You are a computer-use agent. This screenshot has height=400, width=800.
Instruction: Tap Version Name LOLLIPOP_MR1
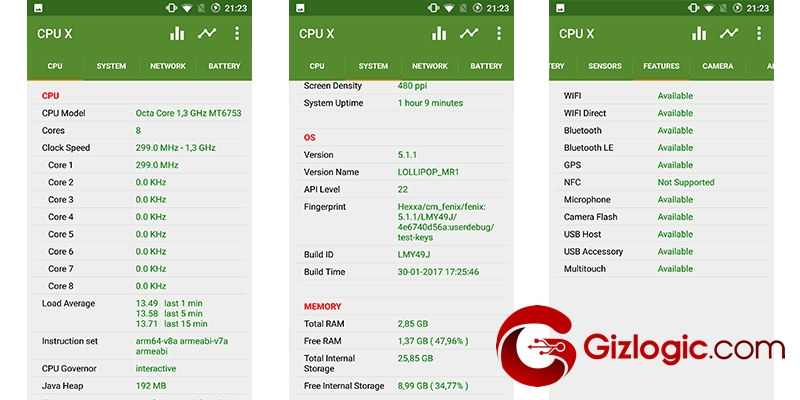pos(428,172)
